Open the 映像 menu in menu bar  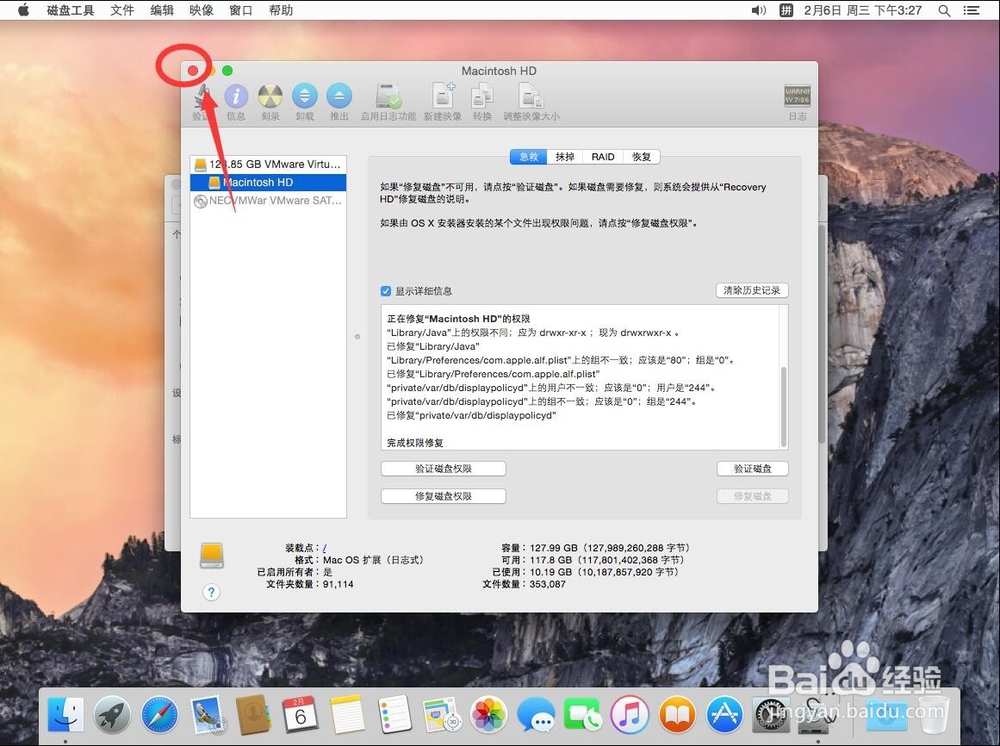[x=199, y=10]
